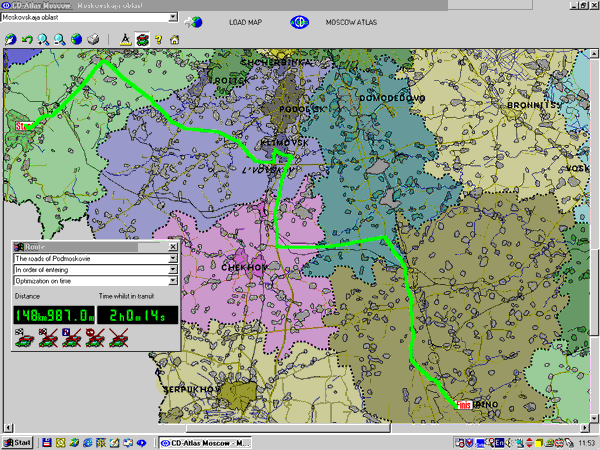Click the map's horizontal scrollbar right arrow
Image resolution: width=600 pixels, height=450 pixels.
585,427
